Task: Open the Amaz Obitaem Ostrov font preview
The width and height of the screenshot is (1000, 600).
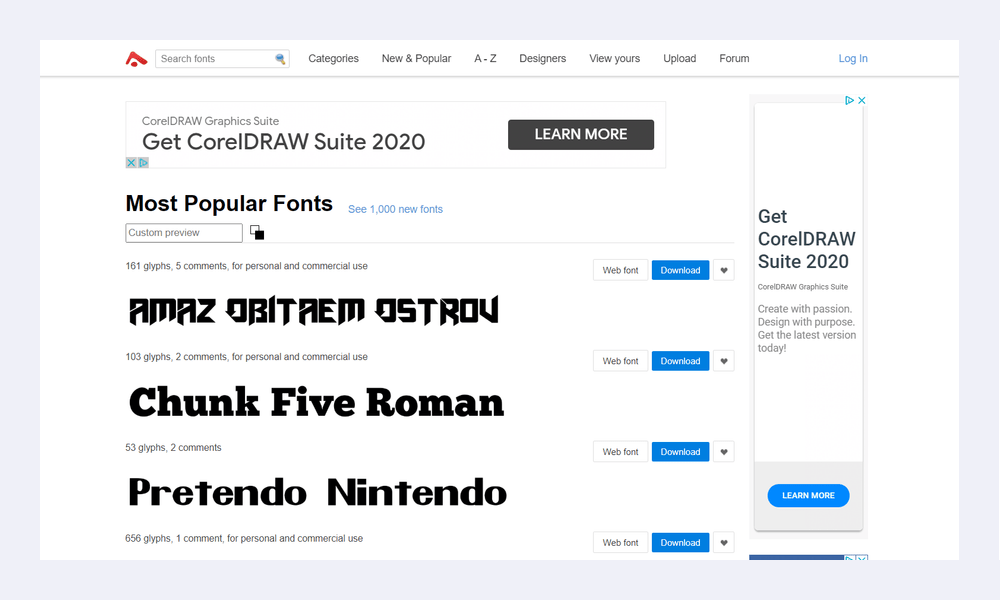Action: [314, 311]
